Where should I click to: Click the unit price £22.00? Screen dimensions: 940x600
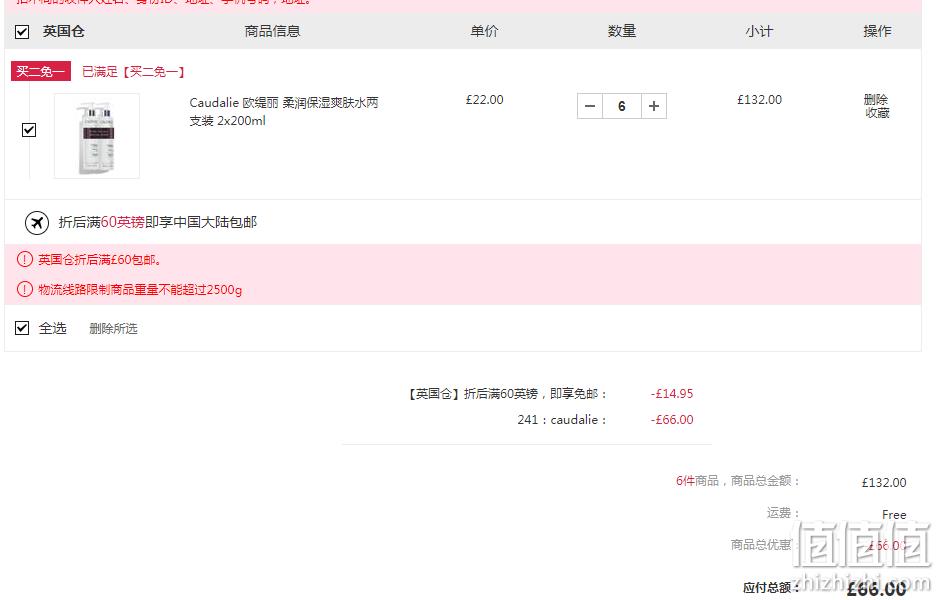pyautogui.click(x=484, y=100)
